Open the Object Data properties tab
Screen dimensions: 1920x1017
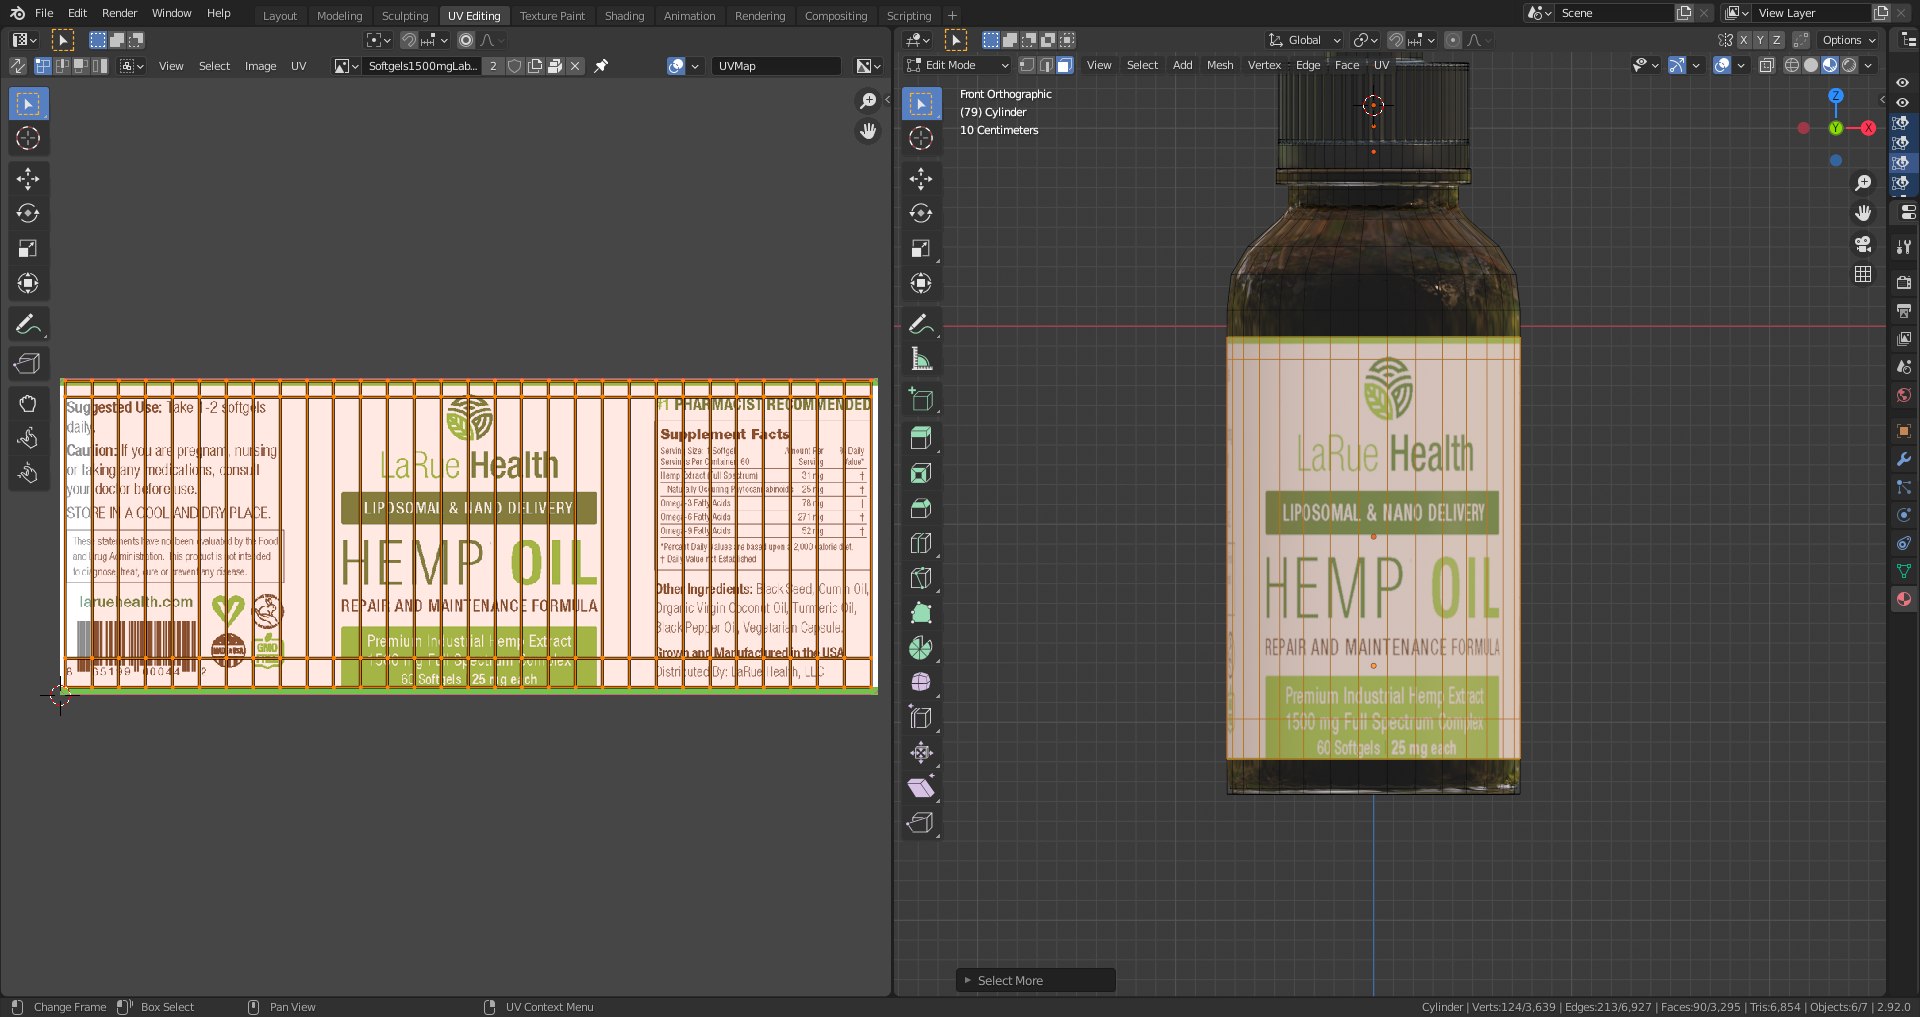click(x=1904, y=571)
